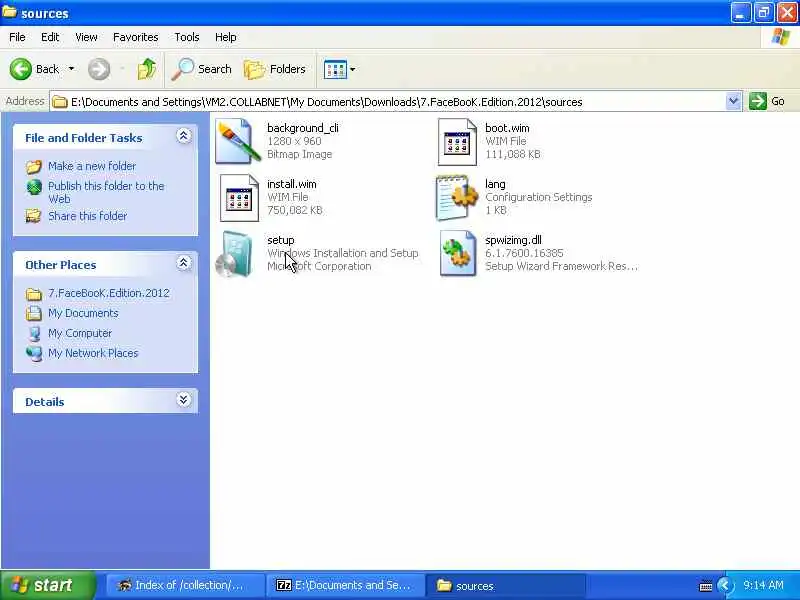800x600 pixels.
Task: Open the View menu
Action: tap(86, 37)
